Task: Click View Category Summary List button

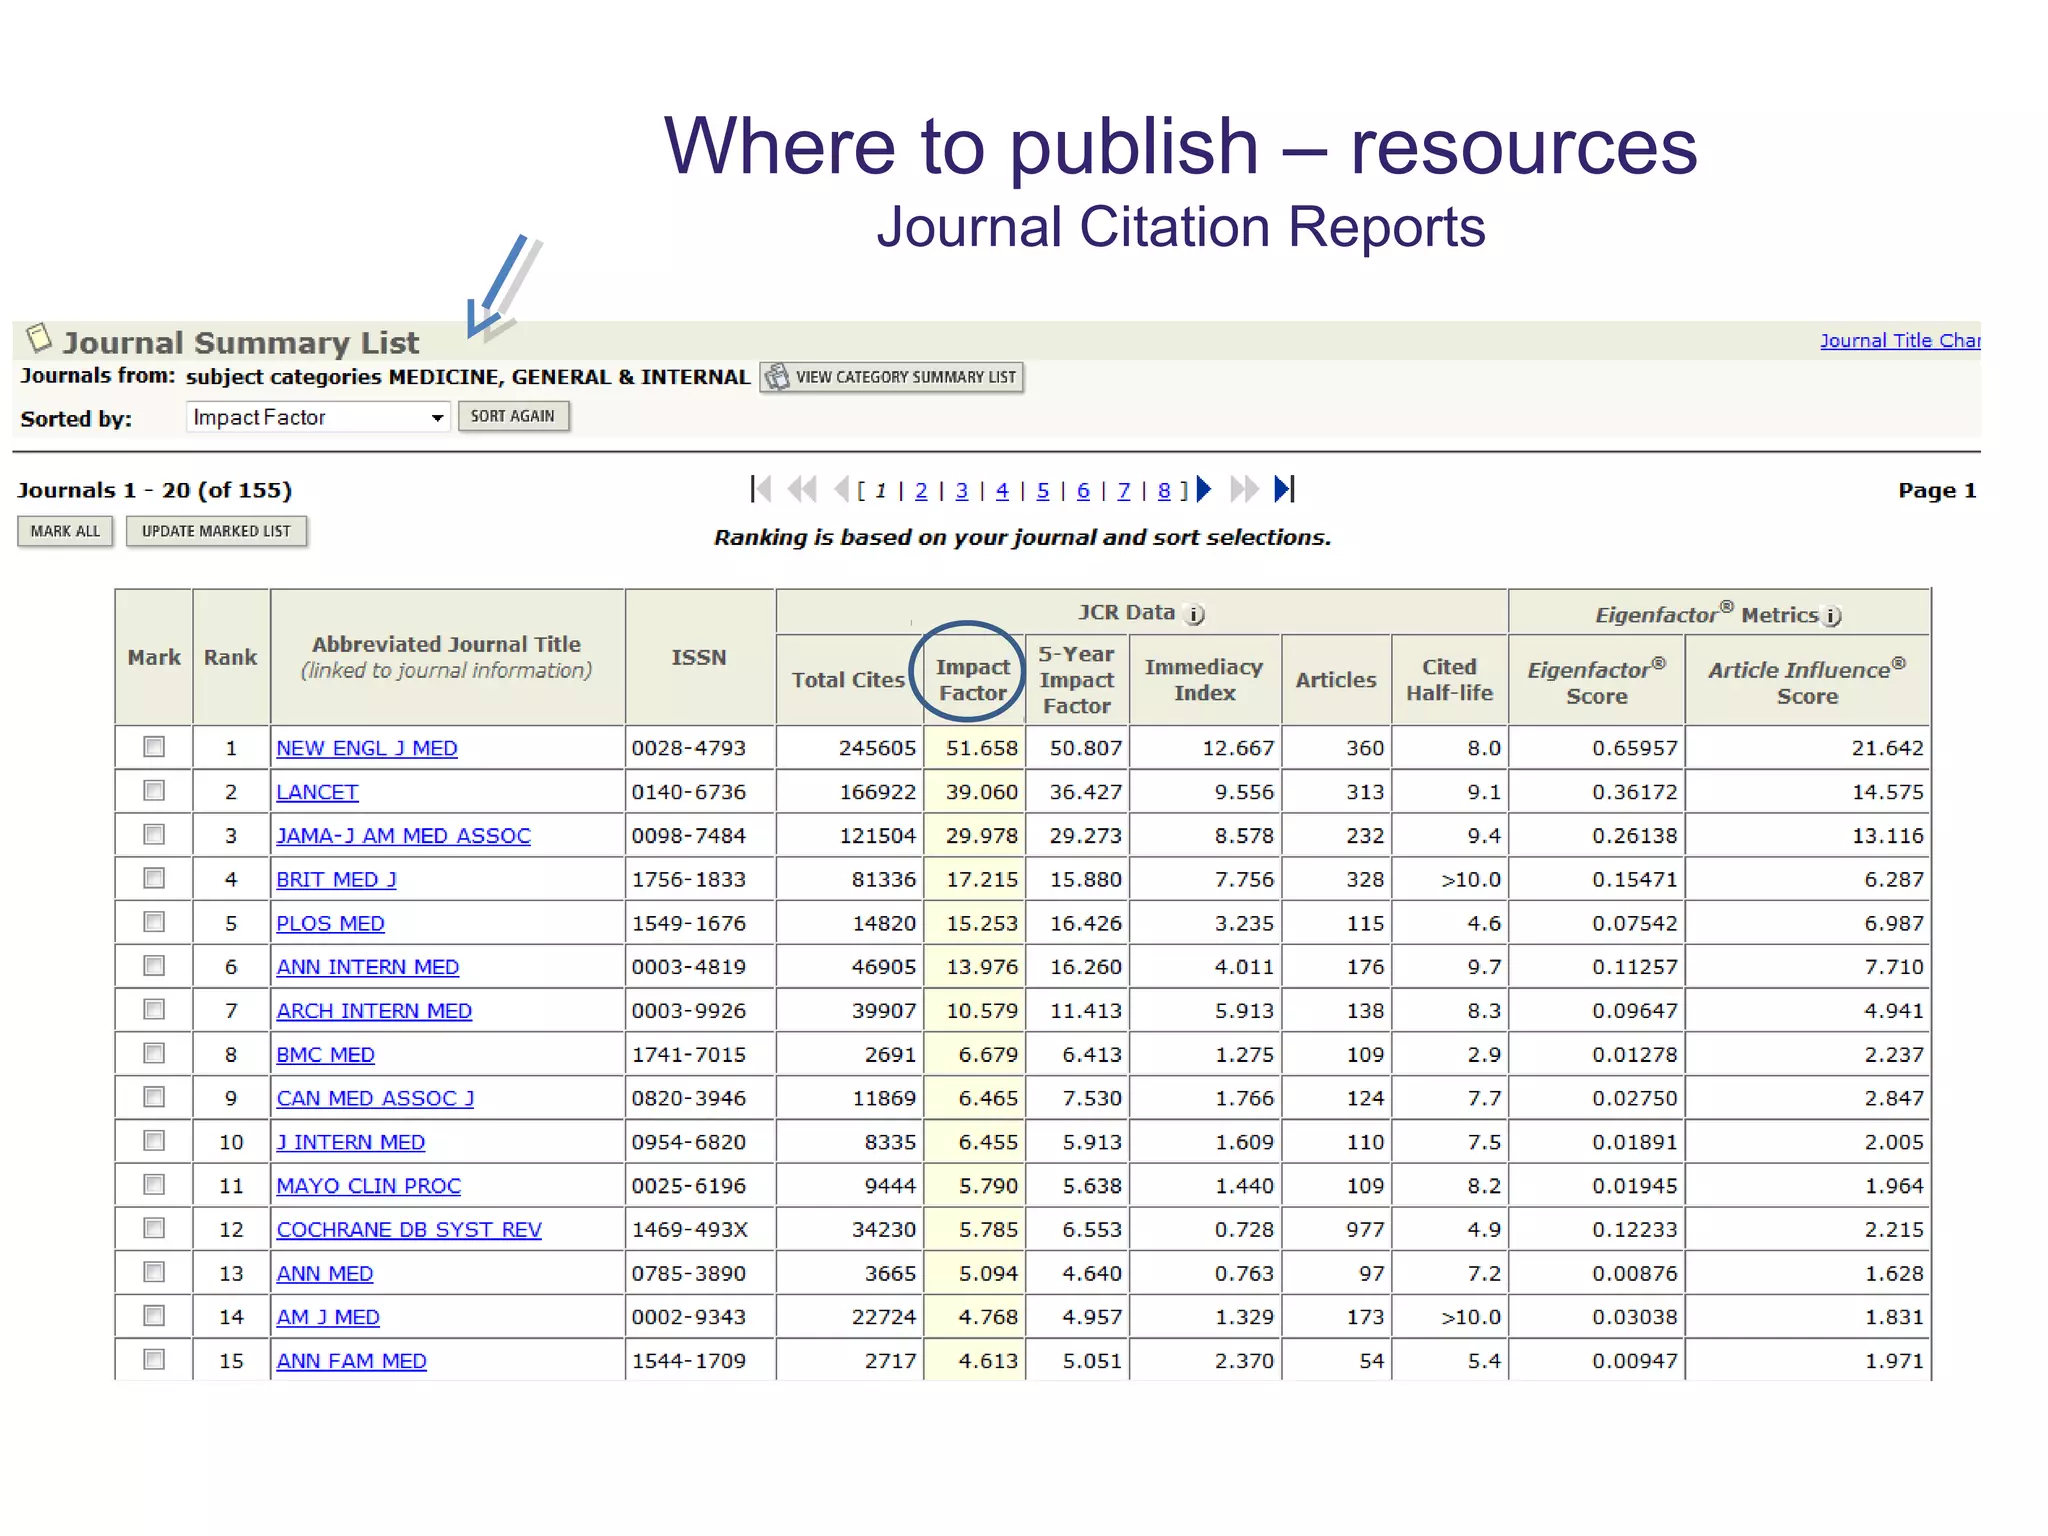Action: 891,377
